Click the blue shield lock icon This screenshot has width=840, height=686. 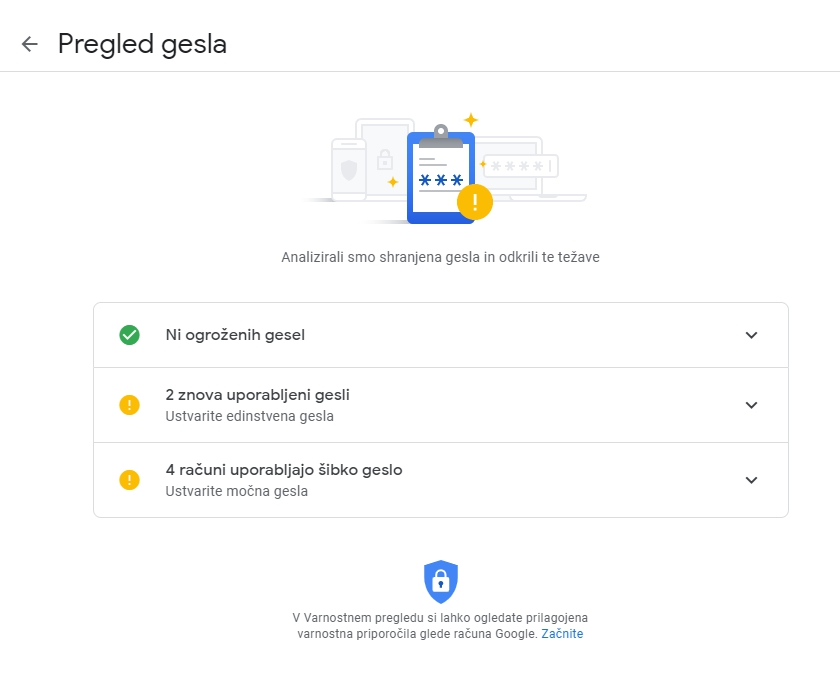tap(440, 581)
